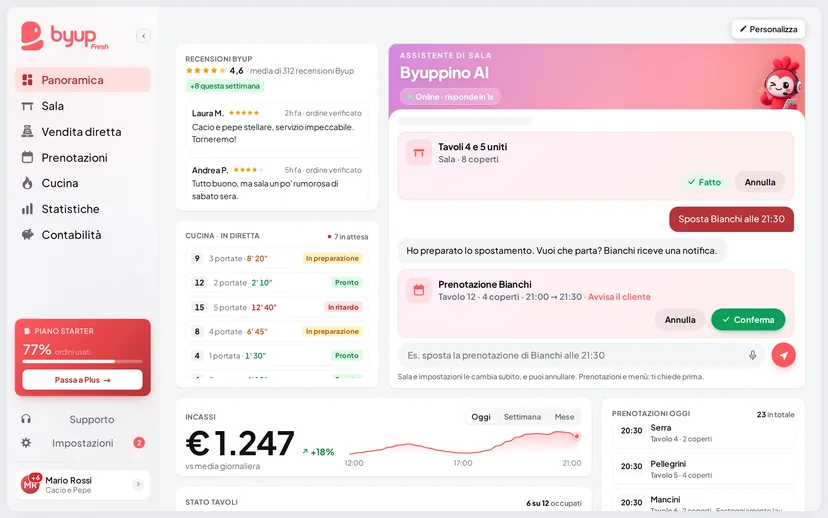
Task: Click the Cucina flame icon
Action: pyautogui.click(x=27, y=183)
